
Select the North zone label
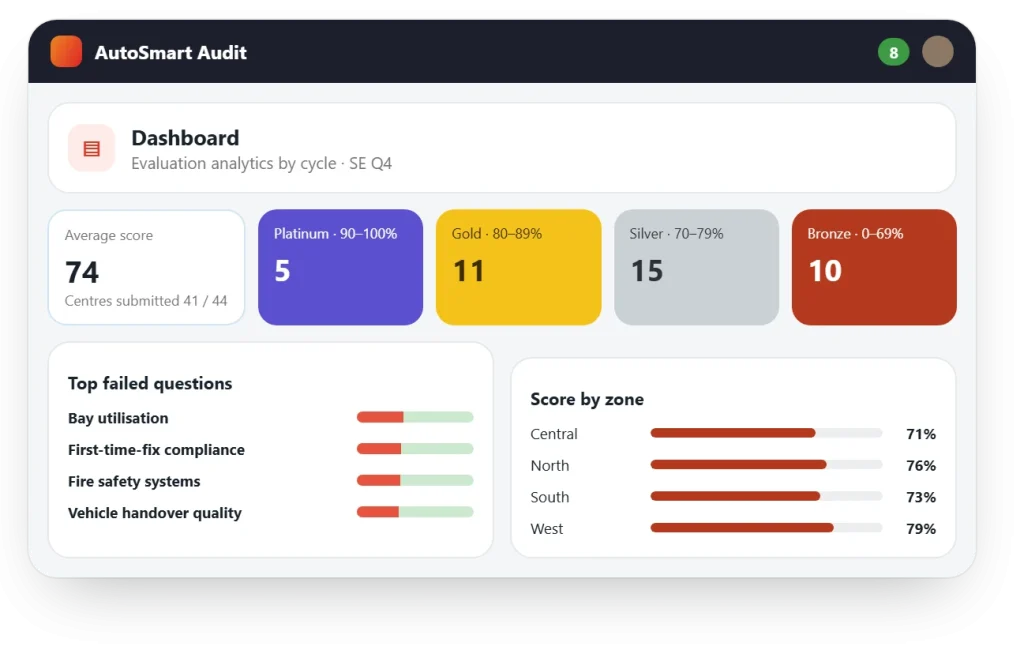[x=550, y=466]
